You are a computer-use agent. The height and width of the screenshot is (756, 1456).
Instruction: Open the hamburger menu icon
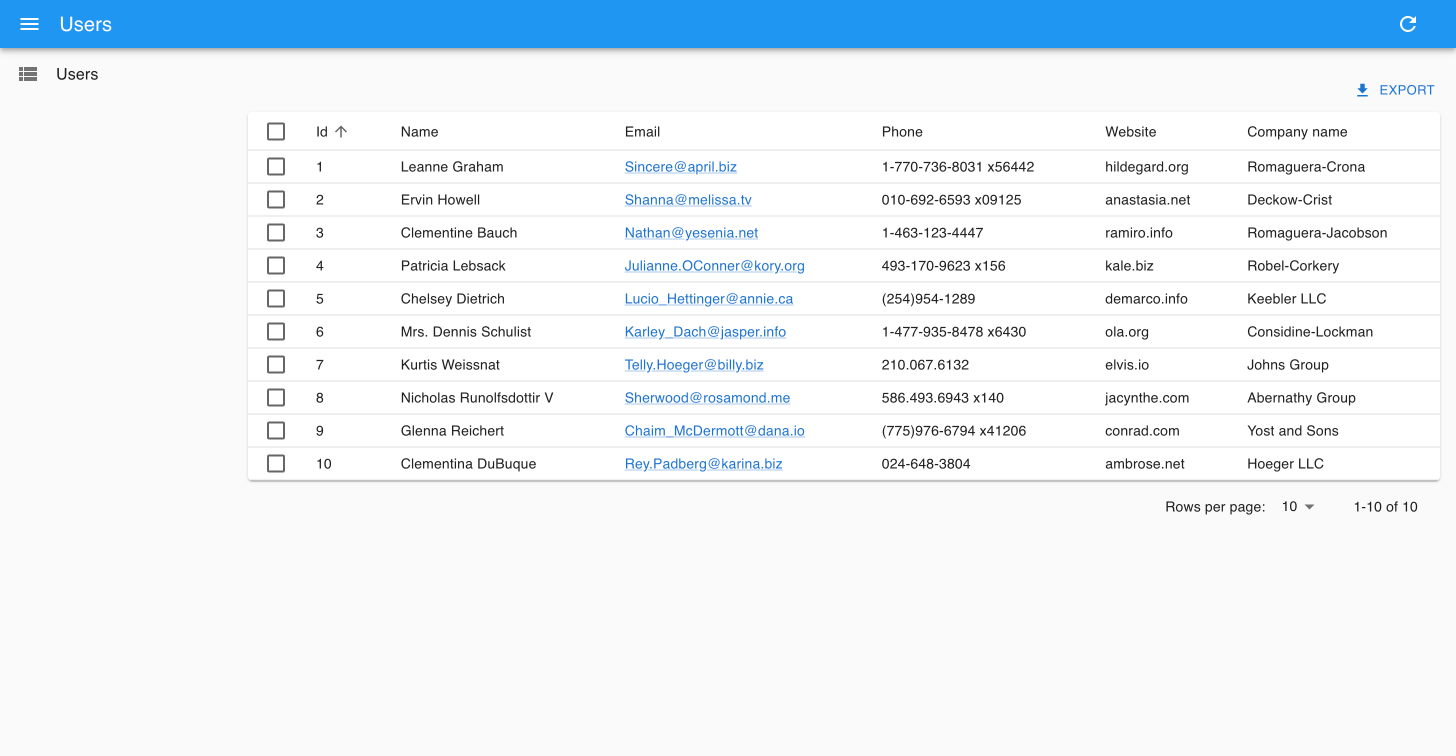[29, 24]
